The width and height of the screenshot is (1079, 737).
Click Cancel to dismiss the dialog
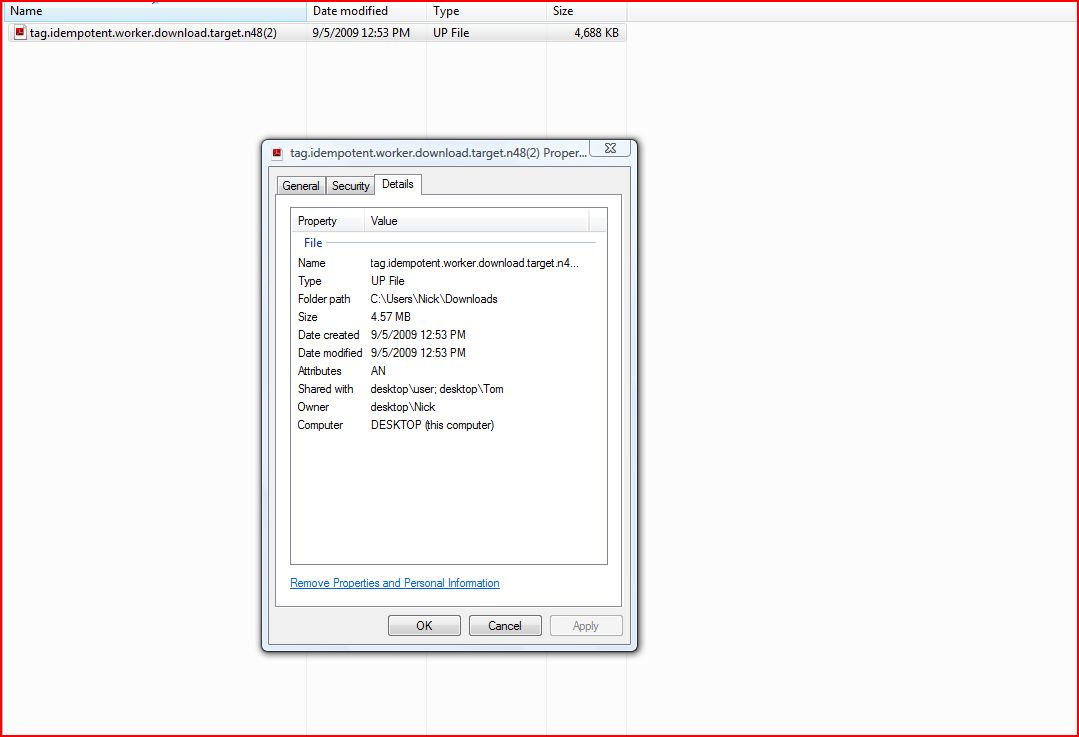point(504,625)
